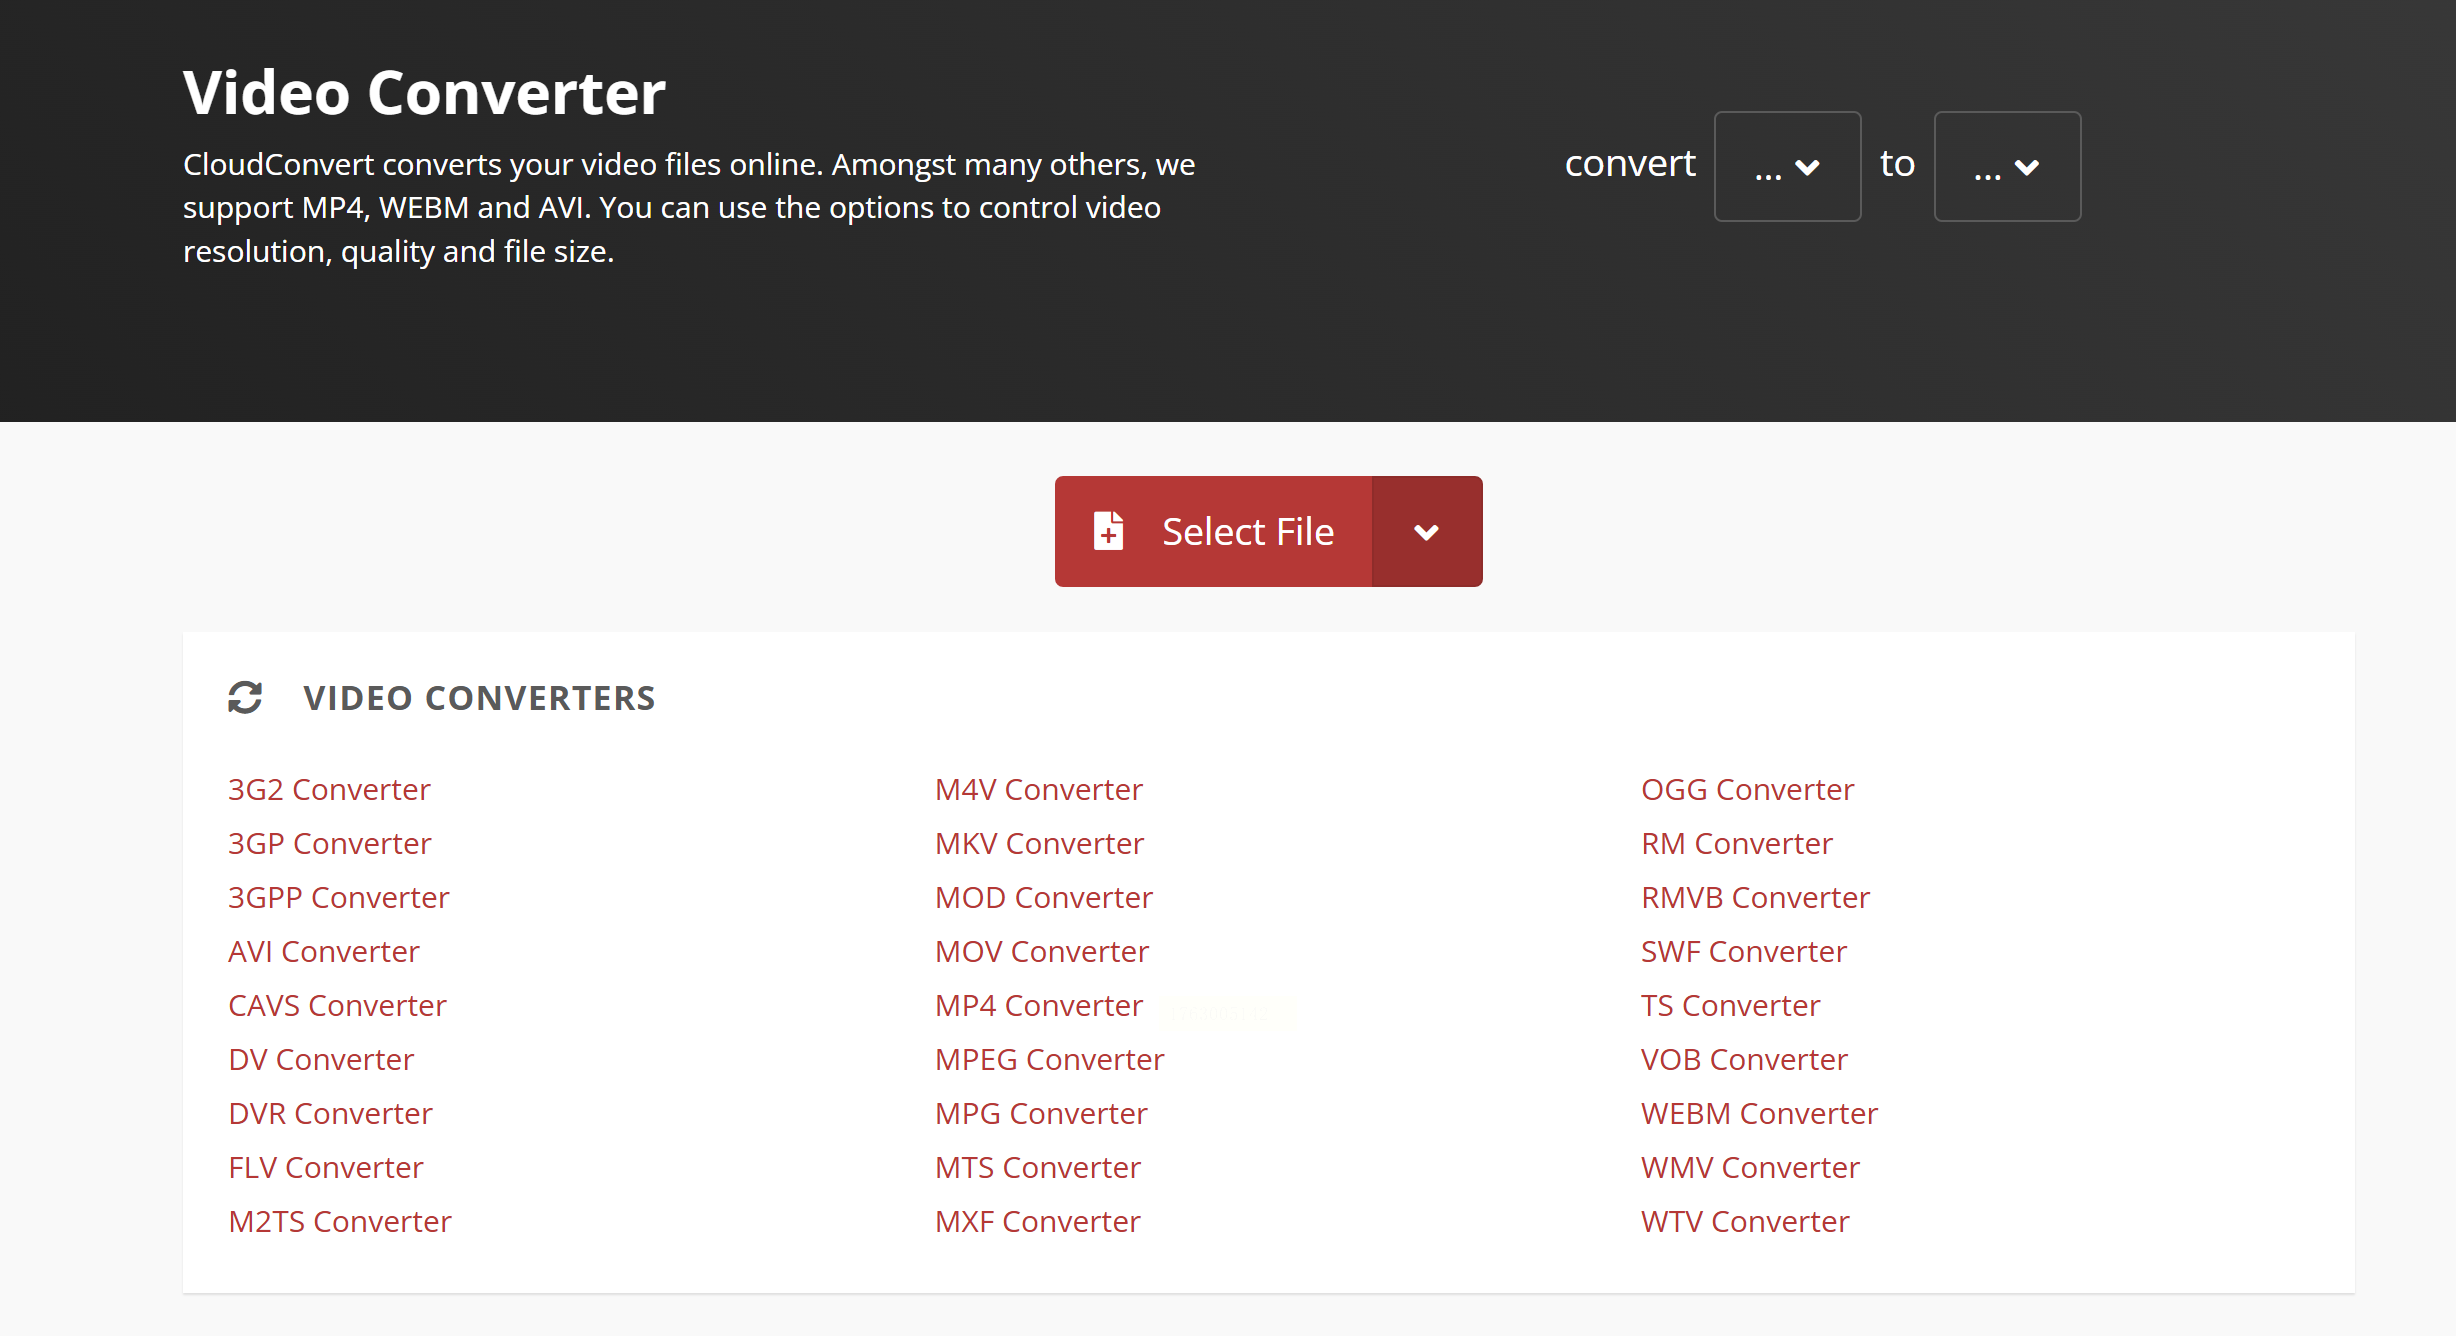
Task: Click the file-plus icon on Select File
Action: coord(1108,531)
